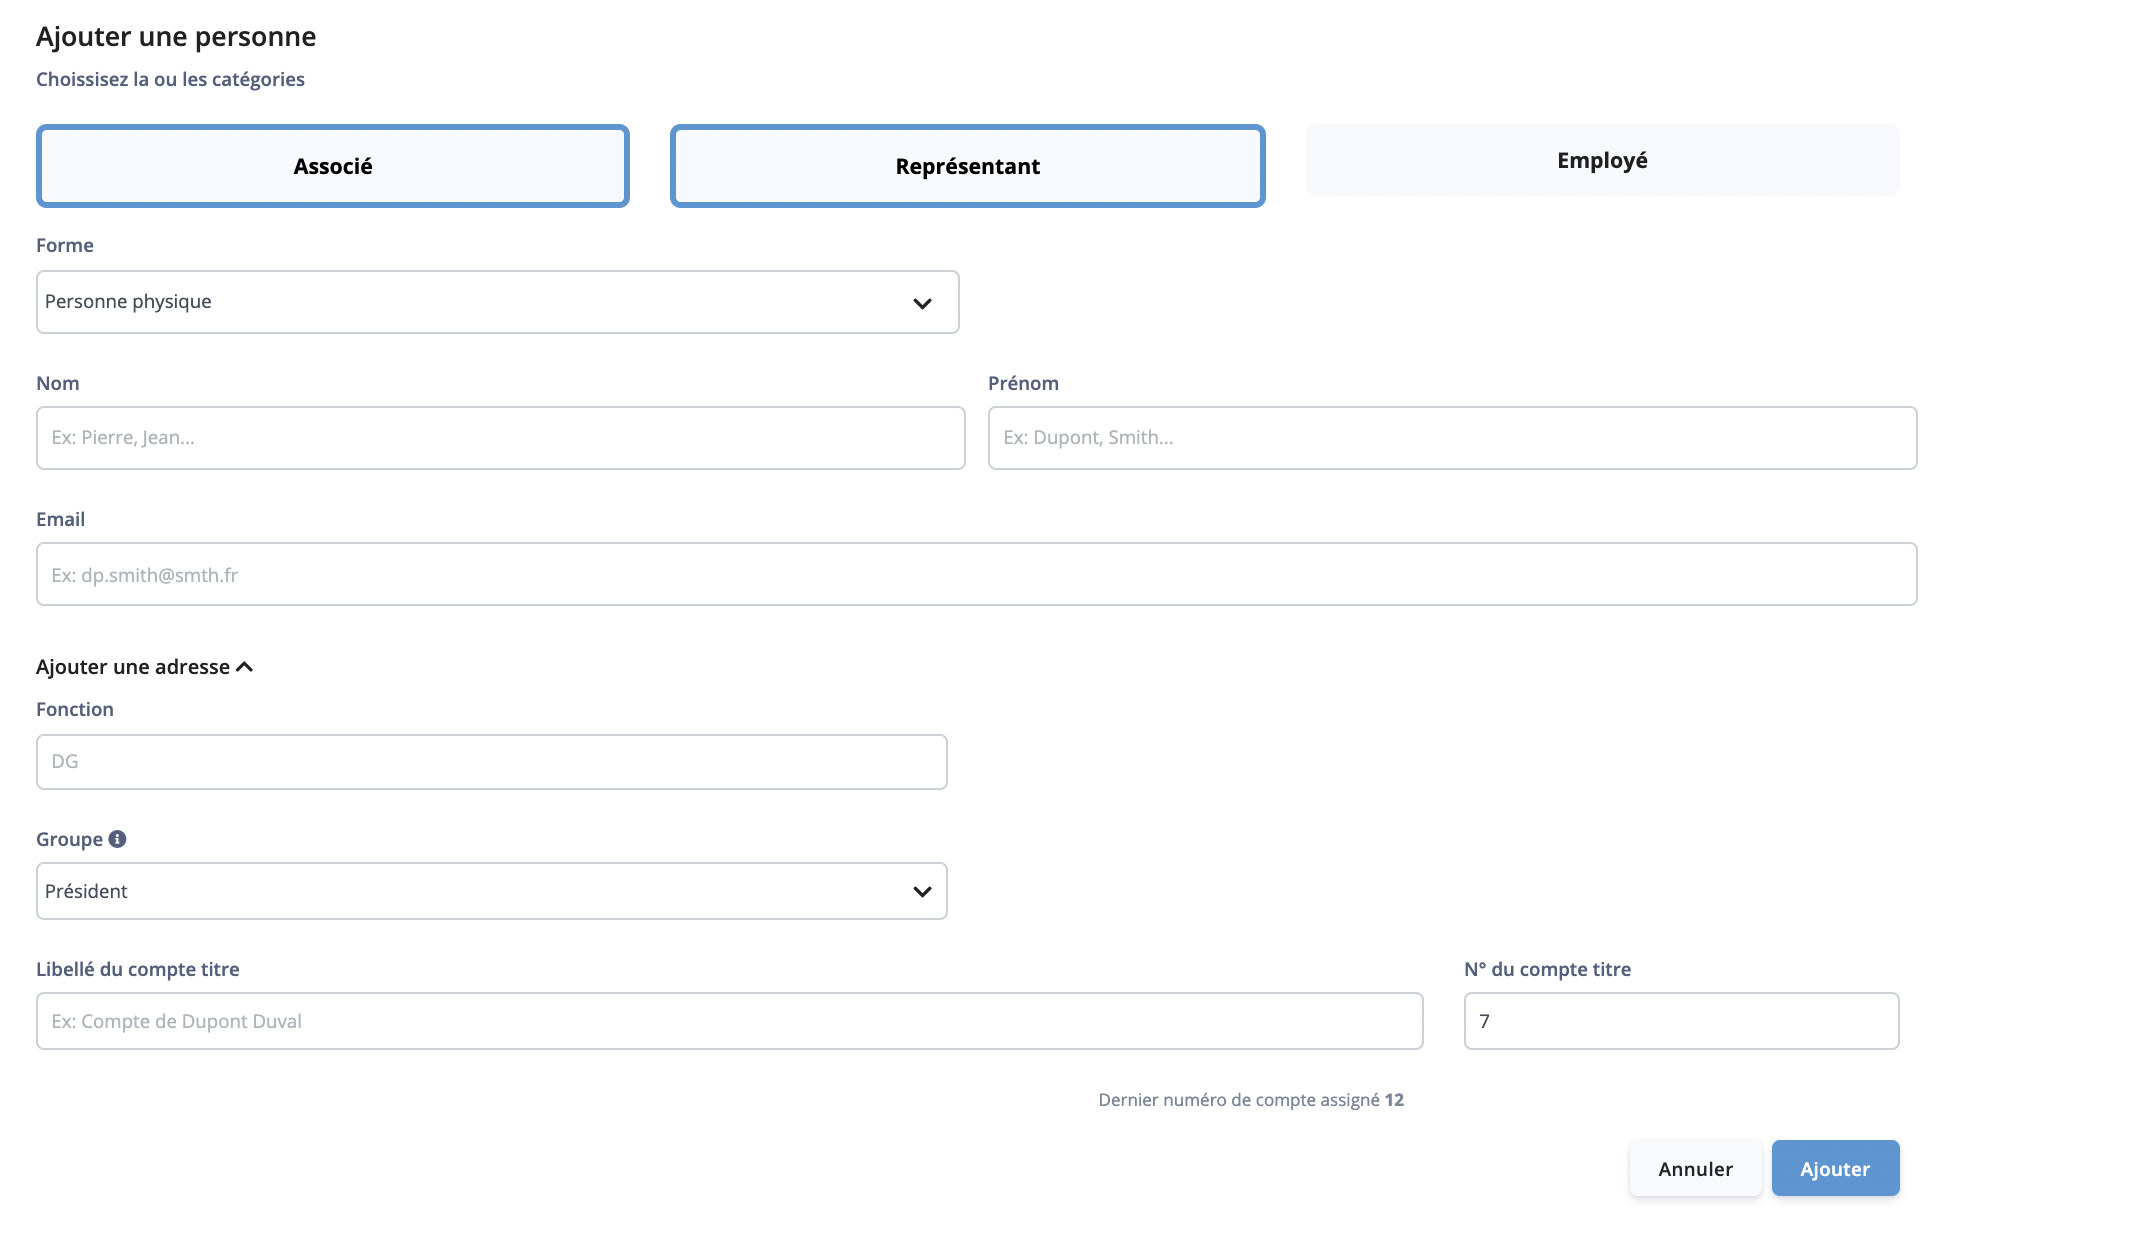Click the Nom input field
The image size is (2142, 1260).
click(x=499, y=437)
